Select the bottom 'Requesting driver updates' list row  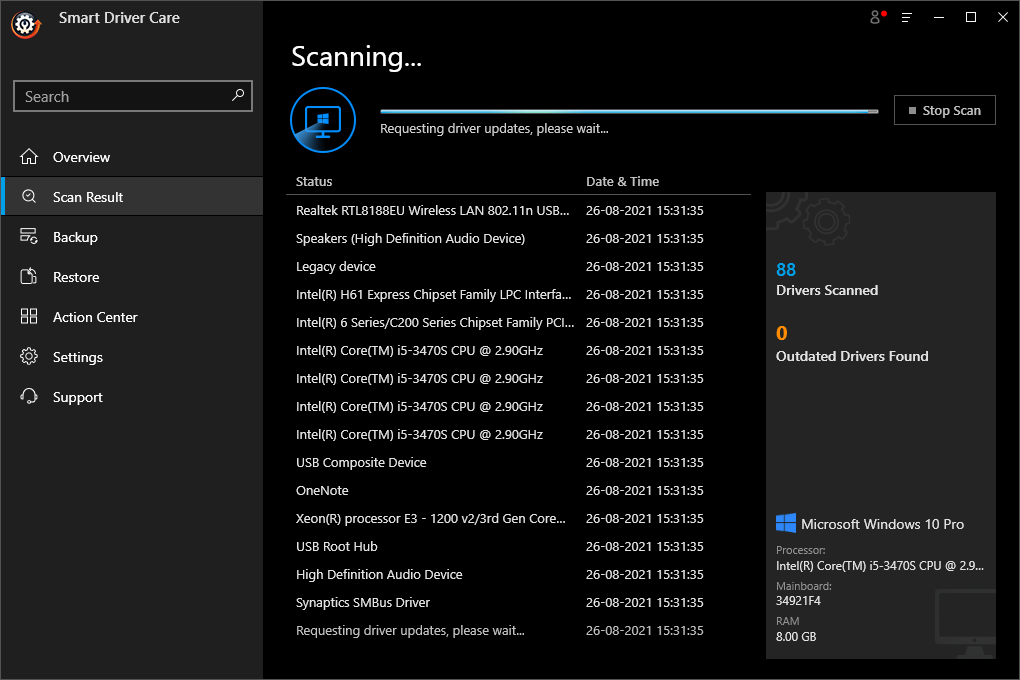(518, 630)
